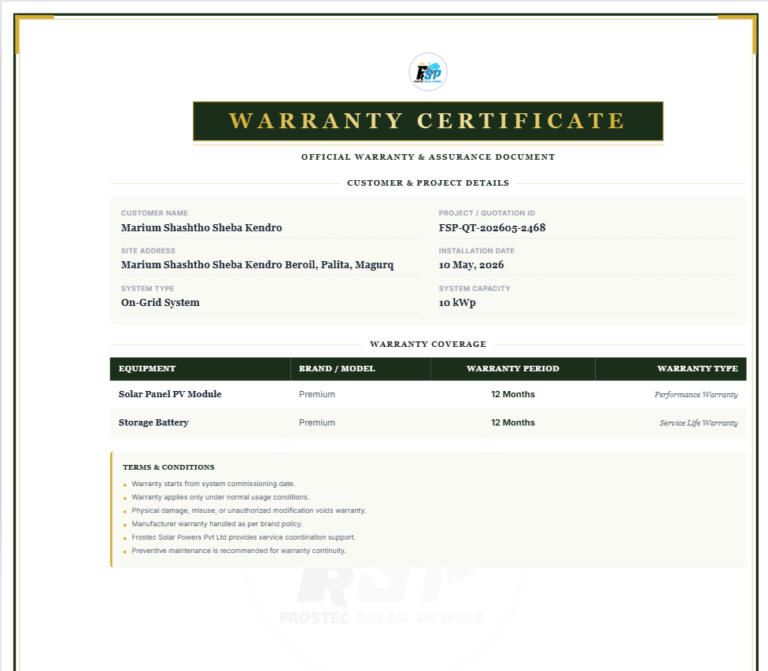The image size is (768, 671).
Task: Click the FSP logo at top
Action: (x=428, y=72)
